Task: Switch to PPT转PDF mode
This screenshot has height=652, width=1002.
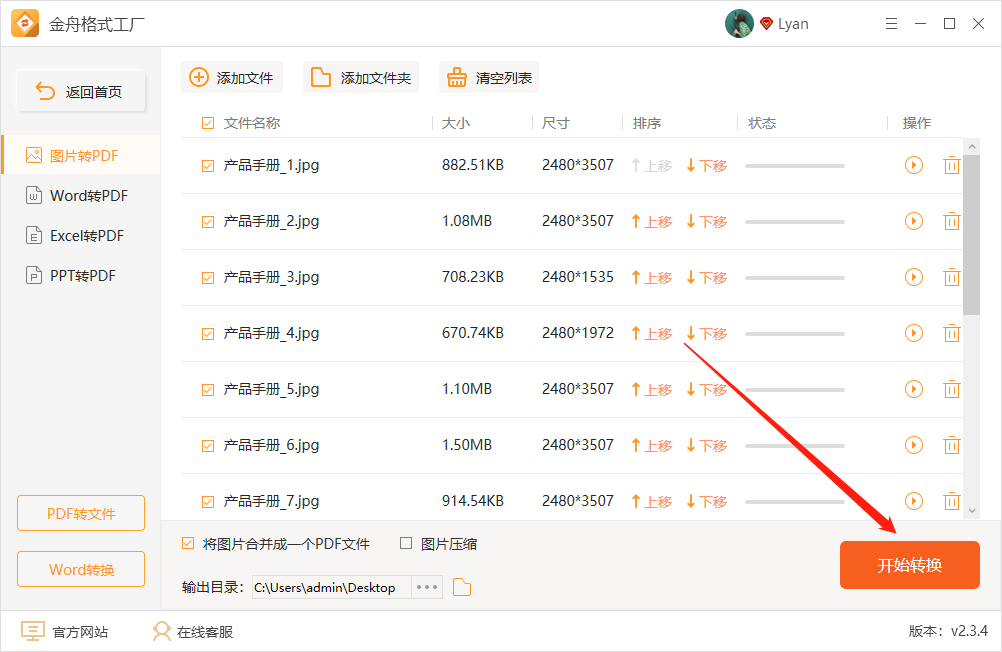Action: (x=81, y=276)
